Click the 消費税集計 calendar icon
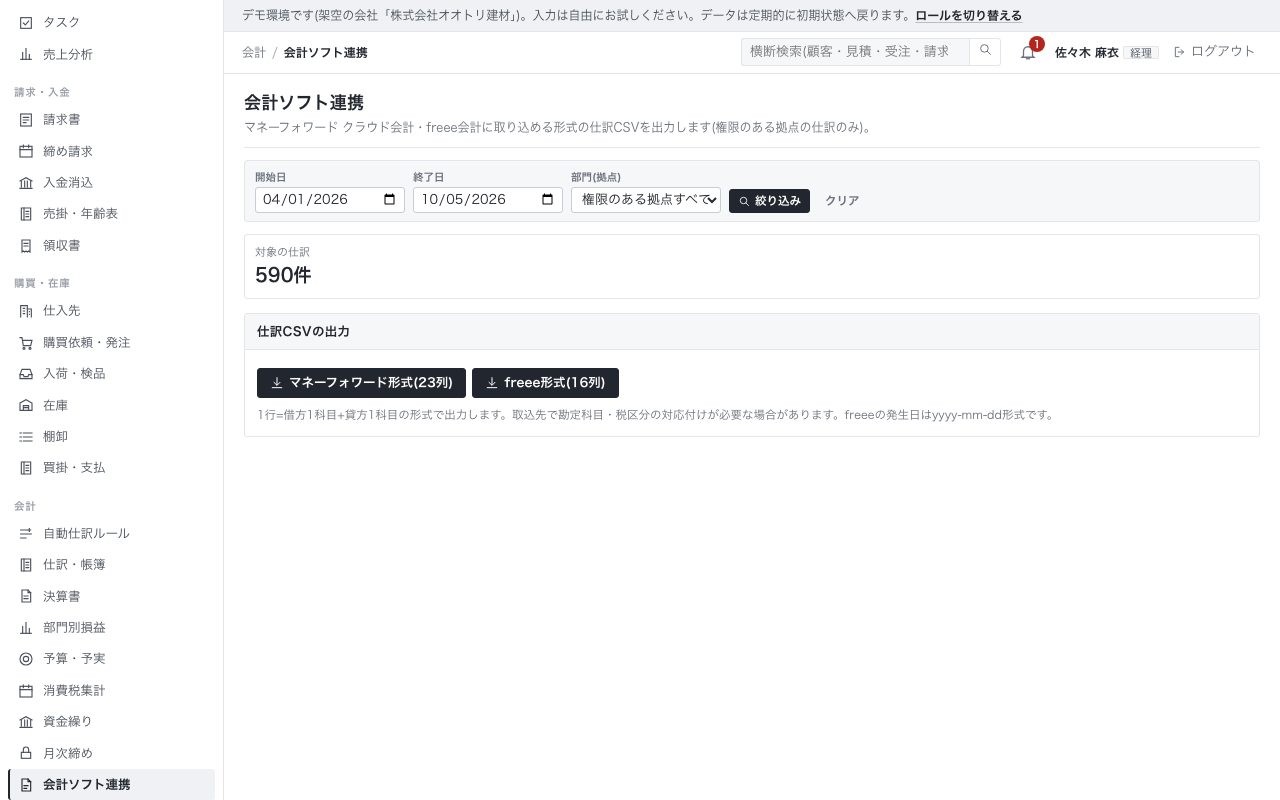The width and height of the screenshot is (1280, 800). click(x=26, y=691)
